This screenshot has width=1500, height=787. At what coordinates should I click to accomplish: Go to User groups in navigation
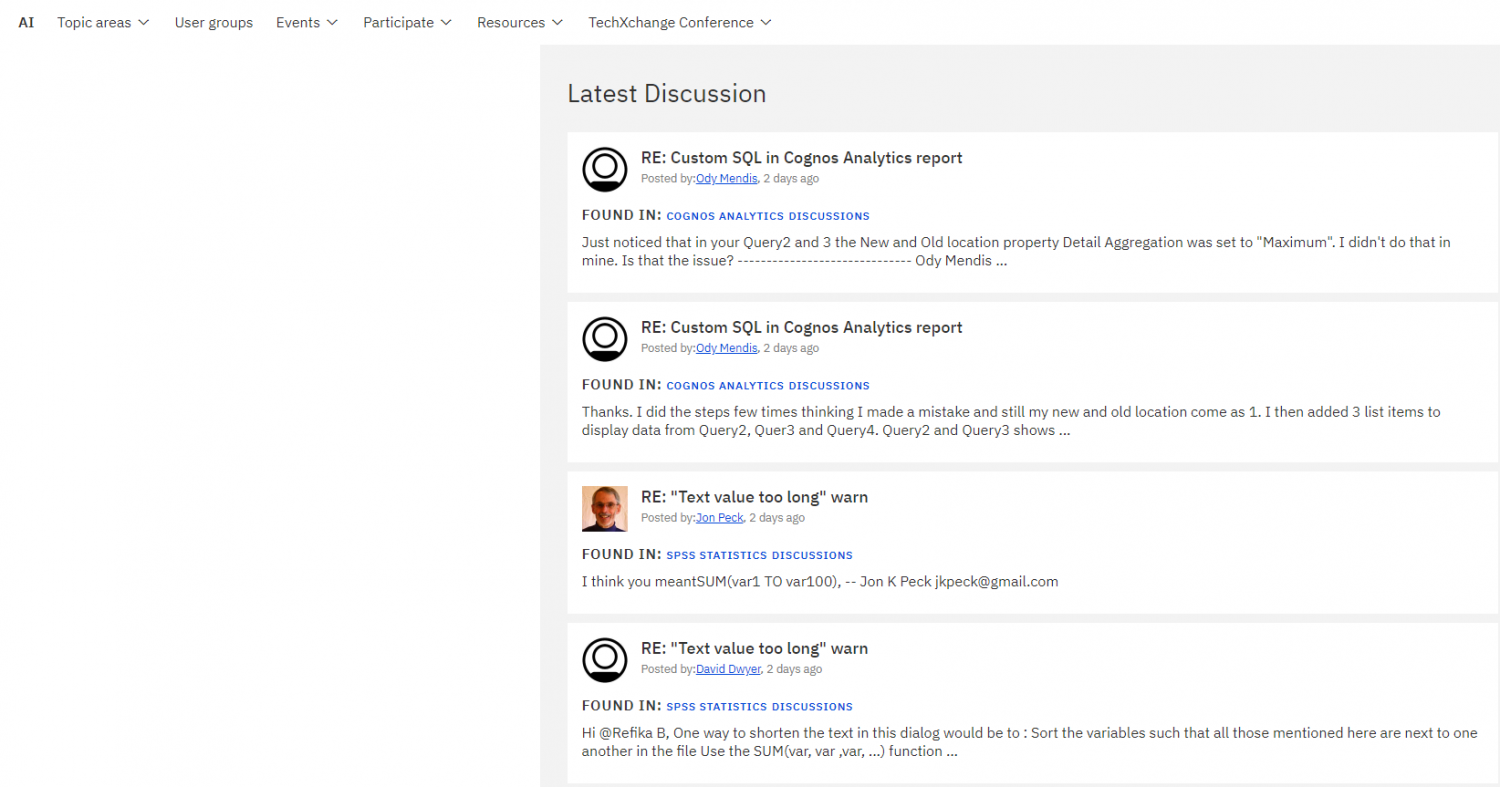click(x=213, y=22)
